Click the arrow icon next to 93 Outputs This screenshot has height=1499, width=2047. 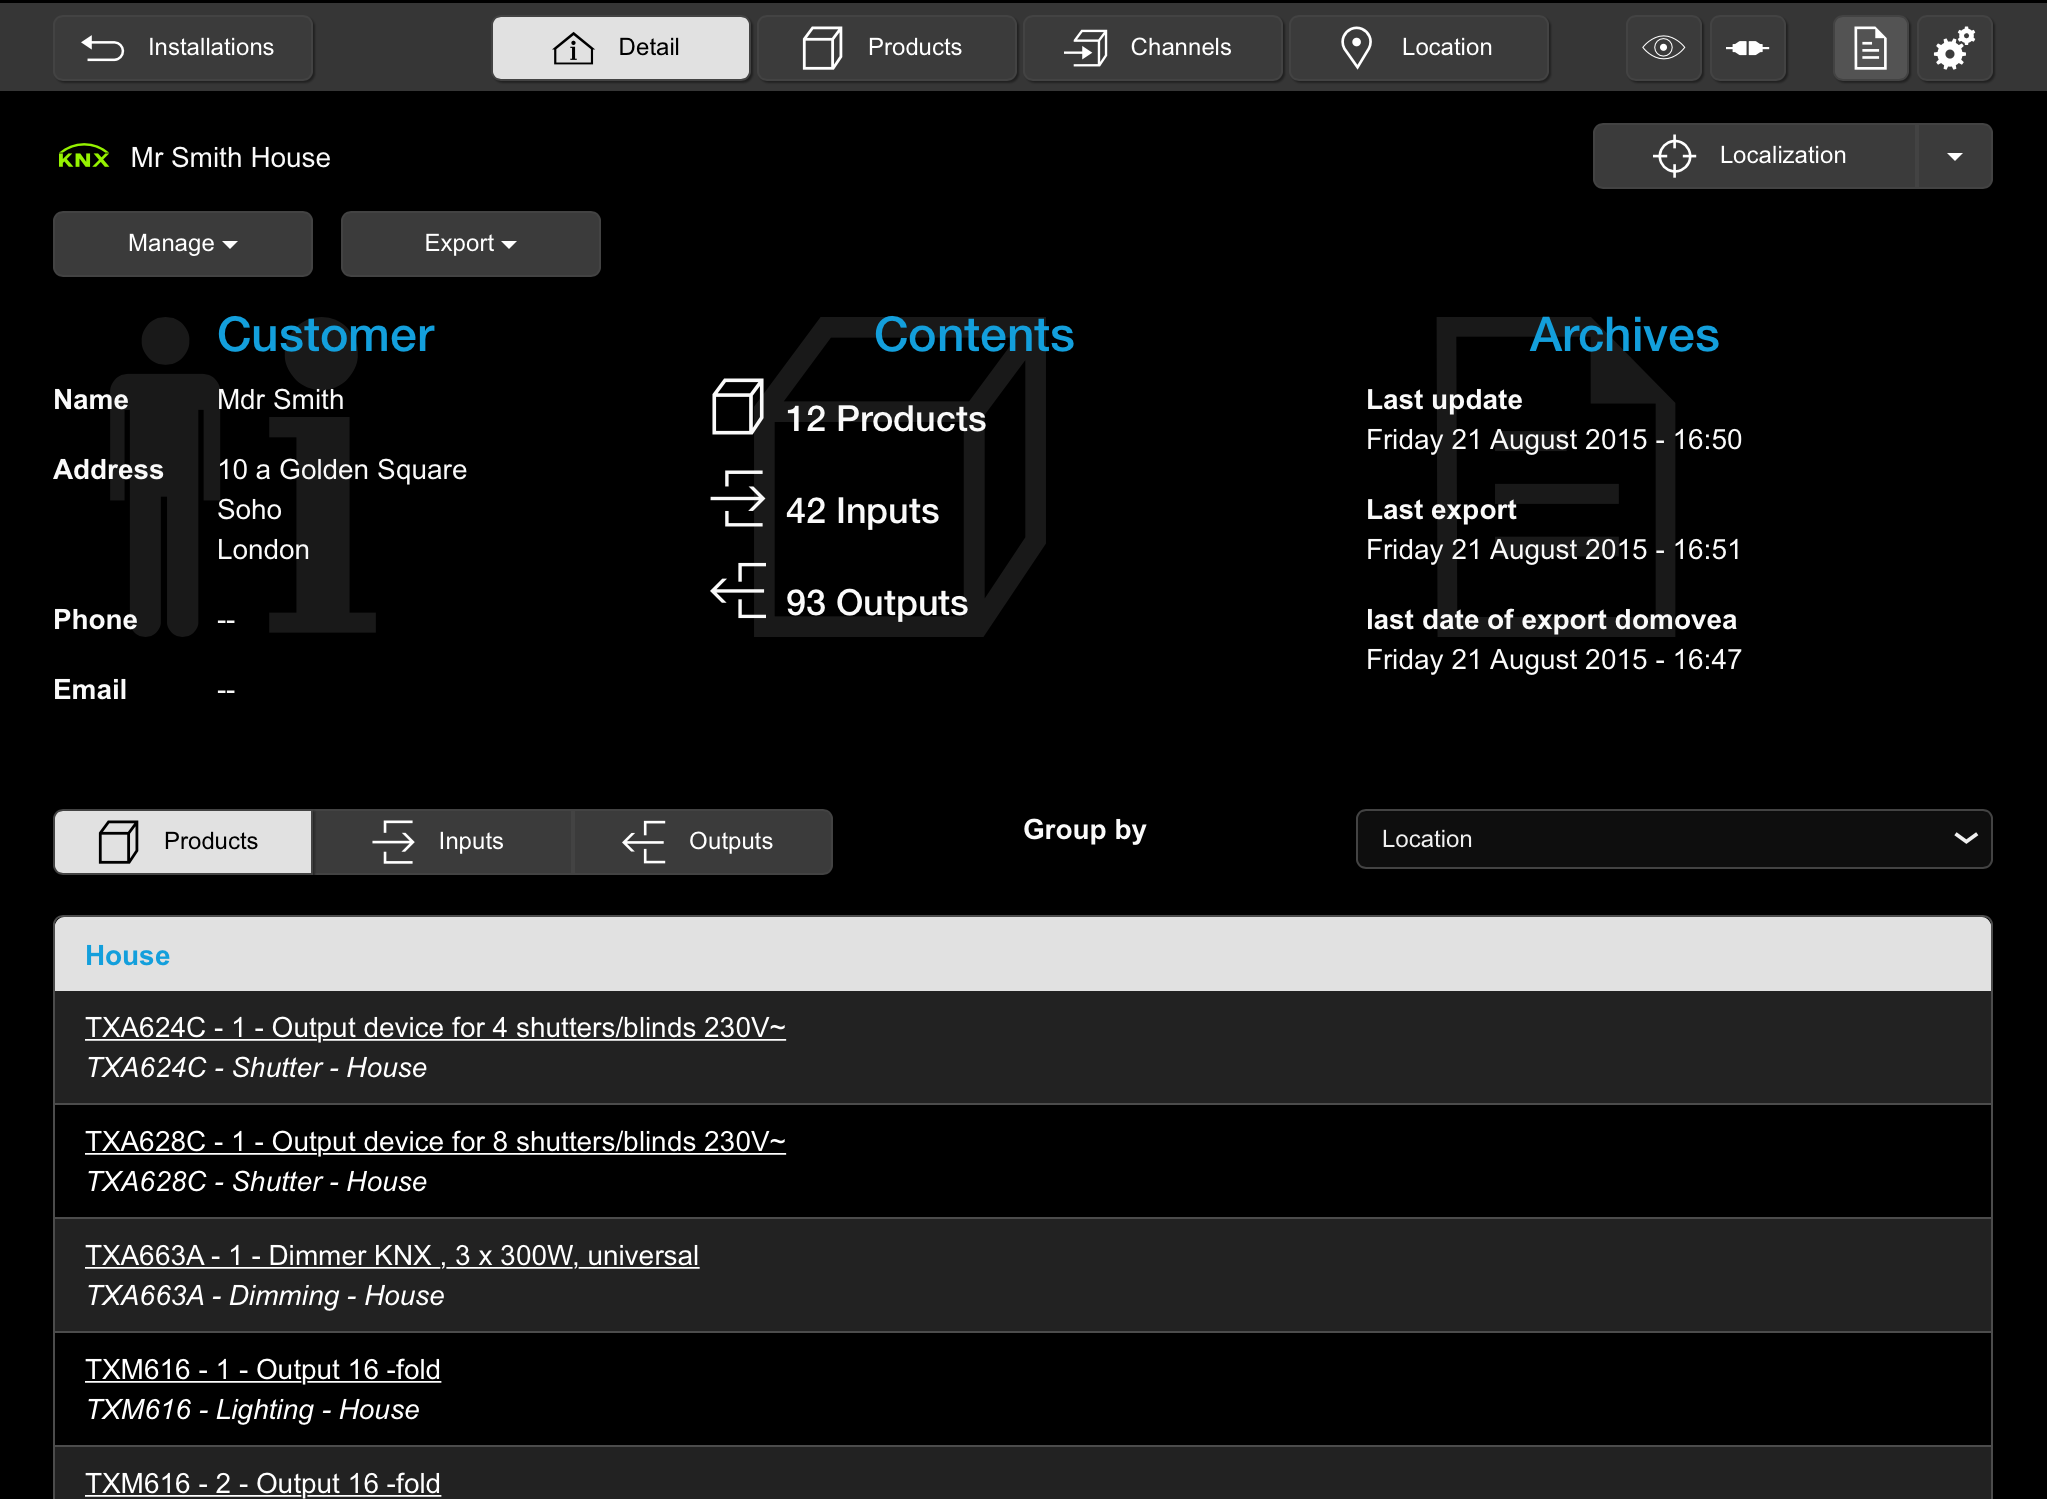click(x=738, y=590)
